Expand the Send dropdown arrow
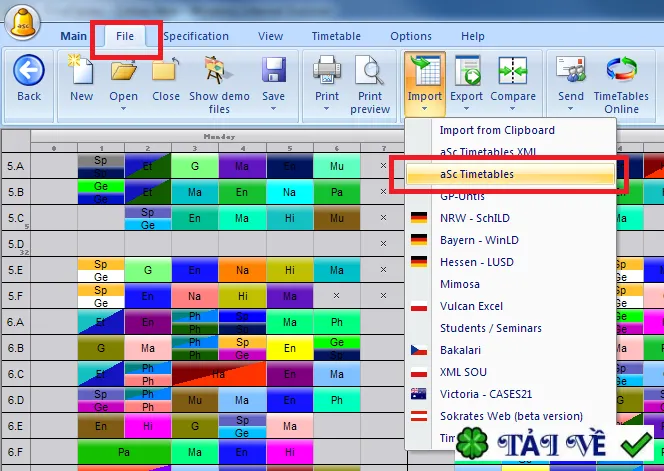The width and height of the screenshot is (664, 471). [x=570, y=109]
